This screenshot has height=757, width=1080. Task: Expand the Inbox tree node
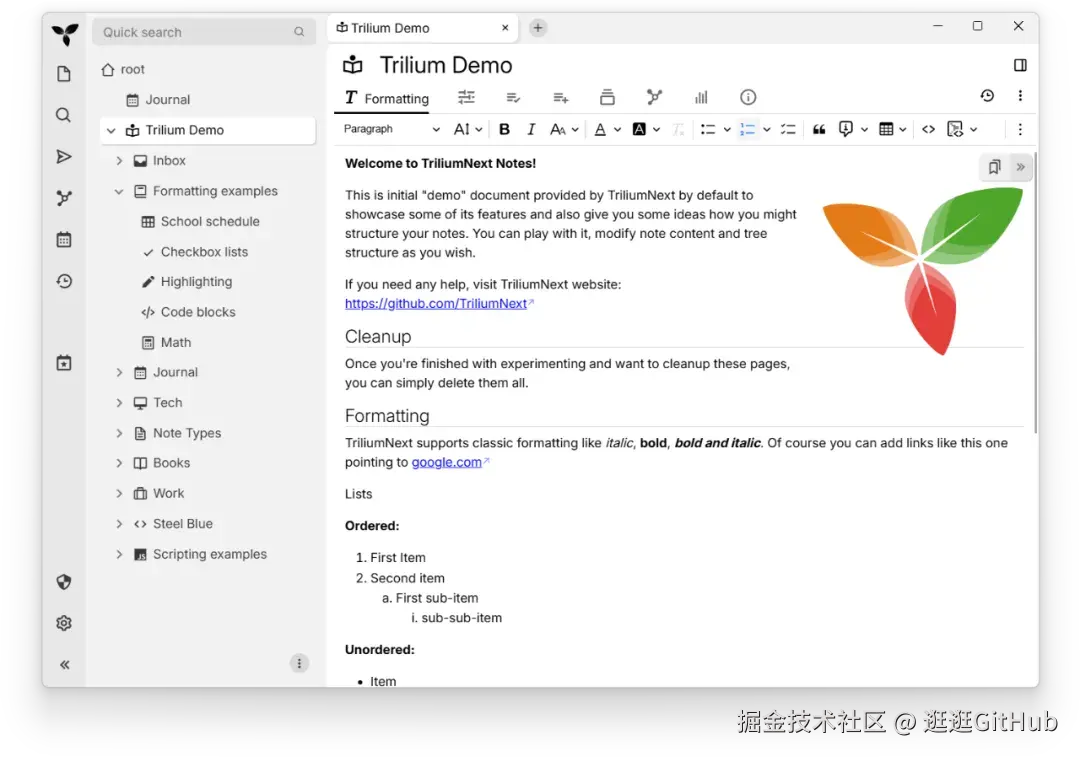click(x=119, y=160)
